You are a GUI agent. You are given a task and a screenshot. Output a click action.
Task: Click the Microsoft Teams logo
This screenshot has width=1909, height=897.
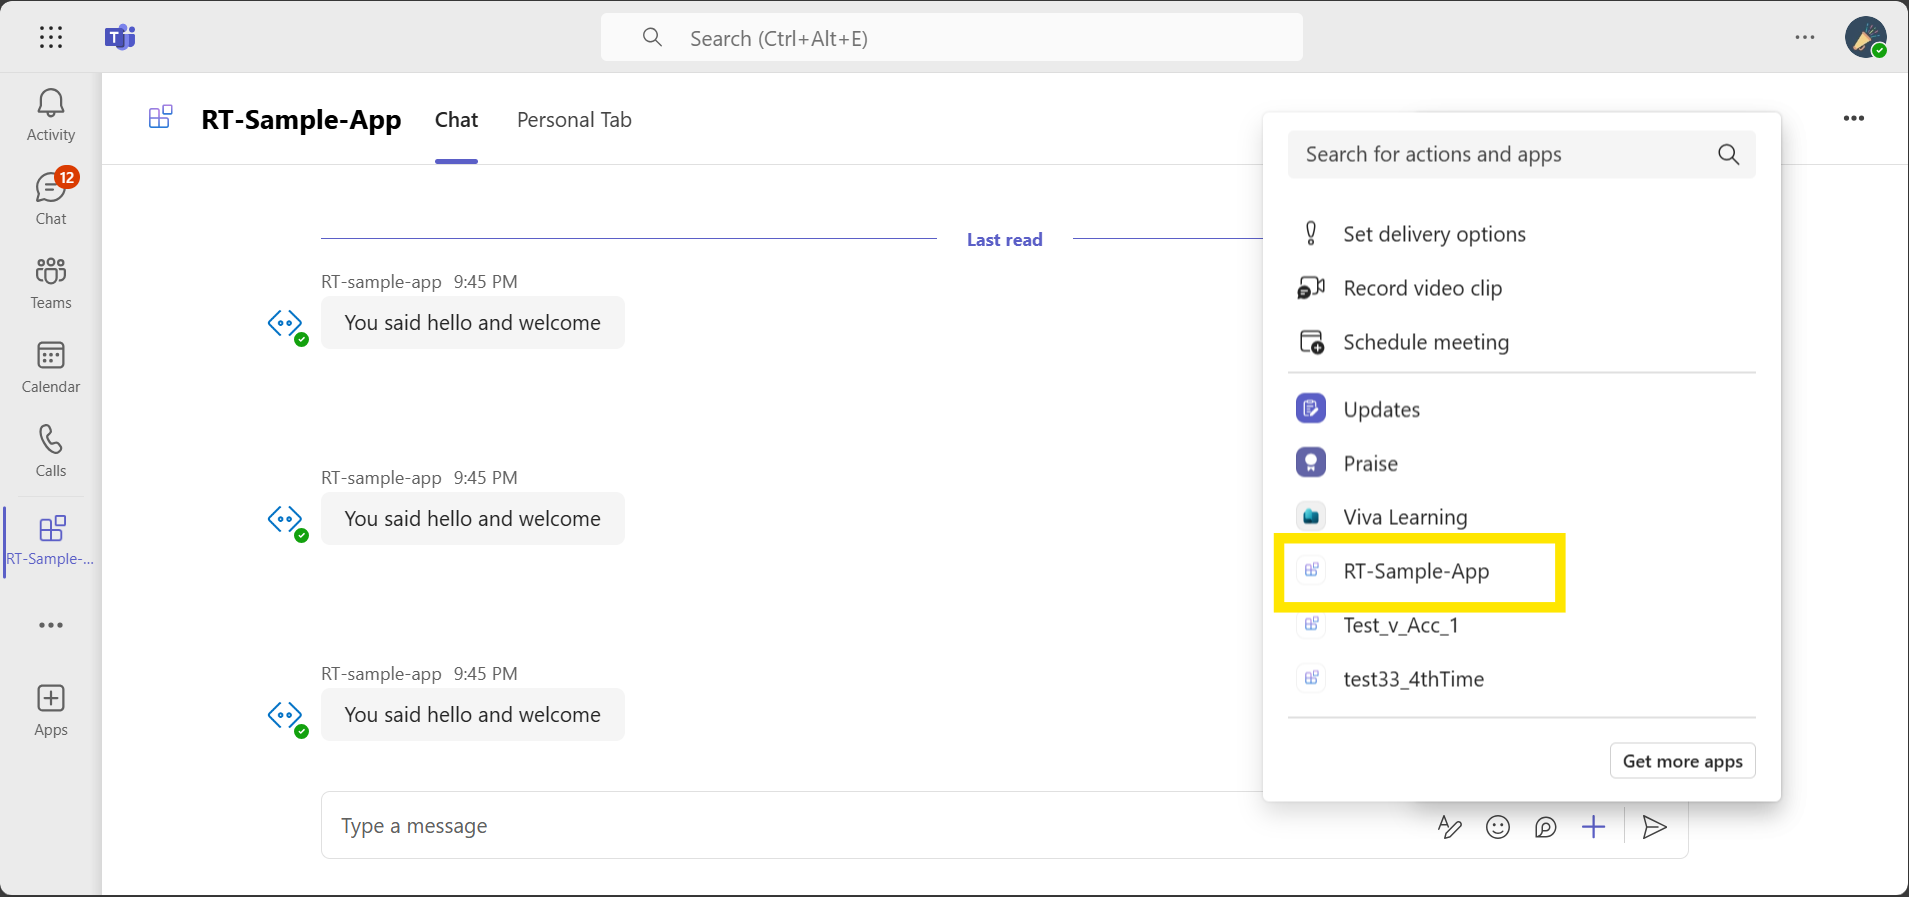click(120, 38)
